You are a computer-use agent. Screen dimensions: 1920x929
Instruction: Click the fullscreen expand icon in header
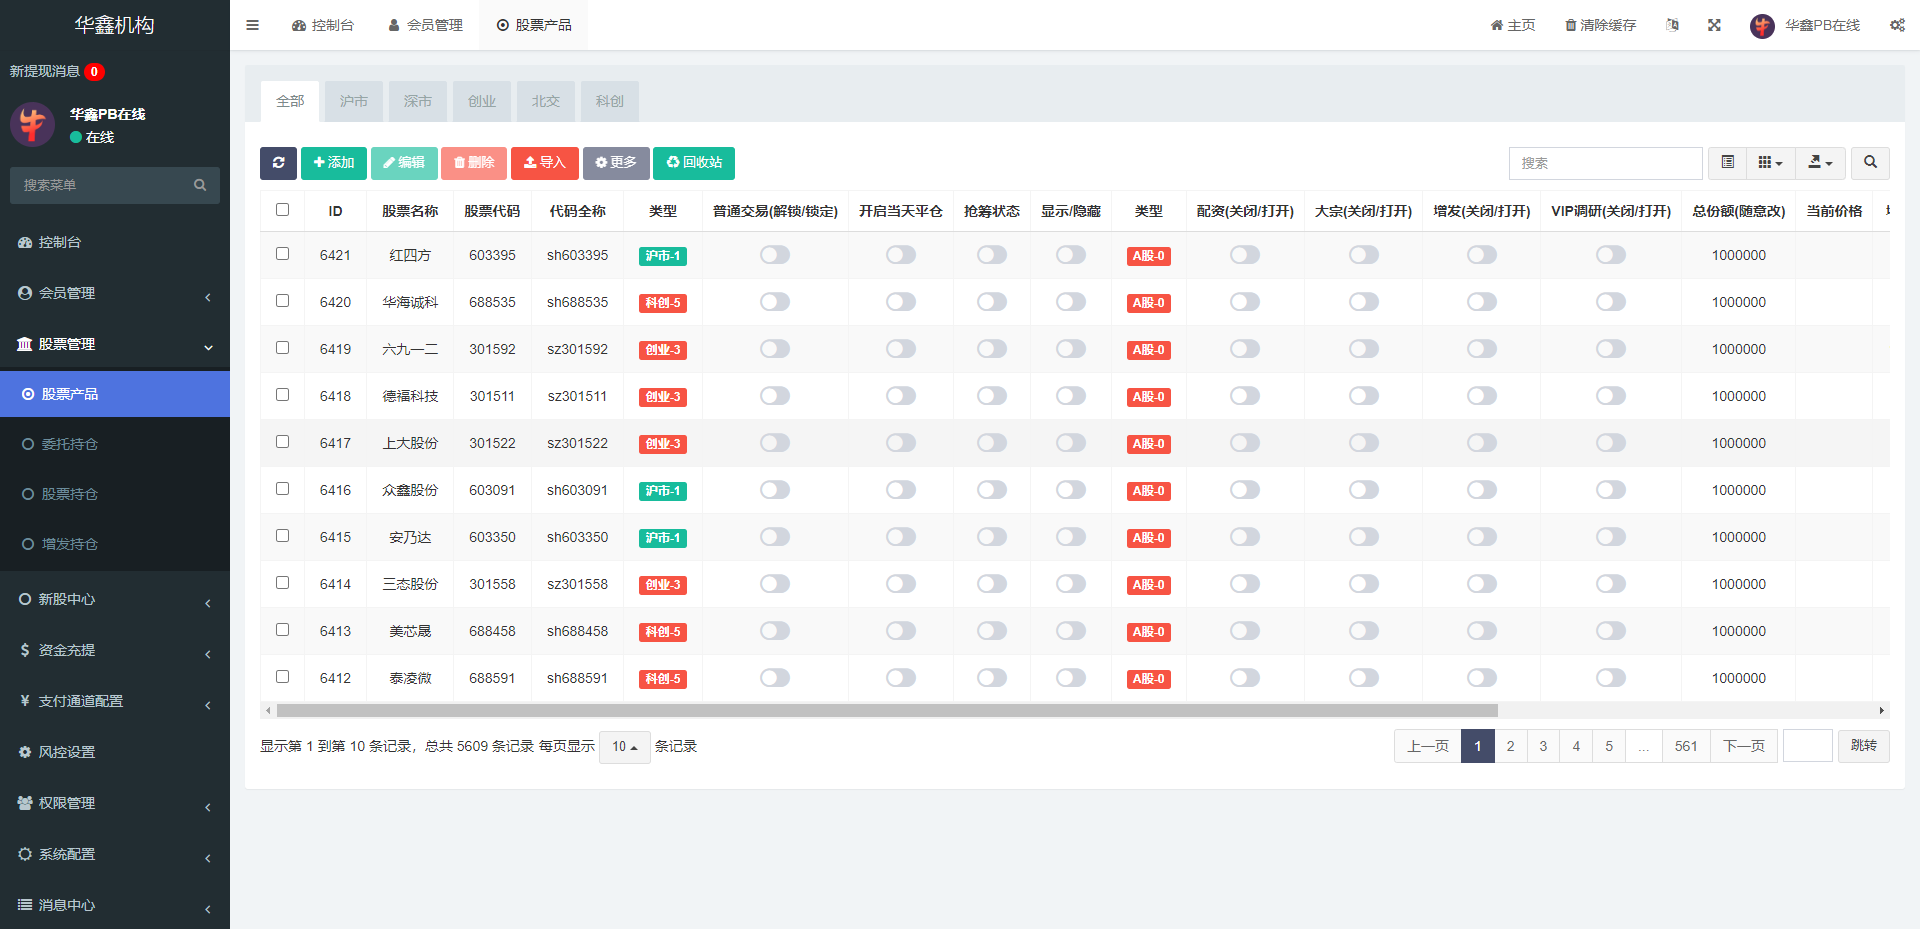click(x=1714, y=25)
